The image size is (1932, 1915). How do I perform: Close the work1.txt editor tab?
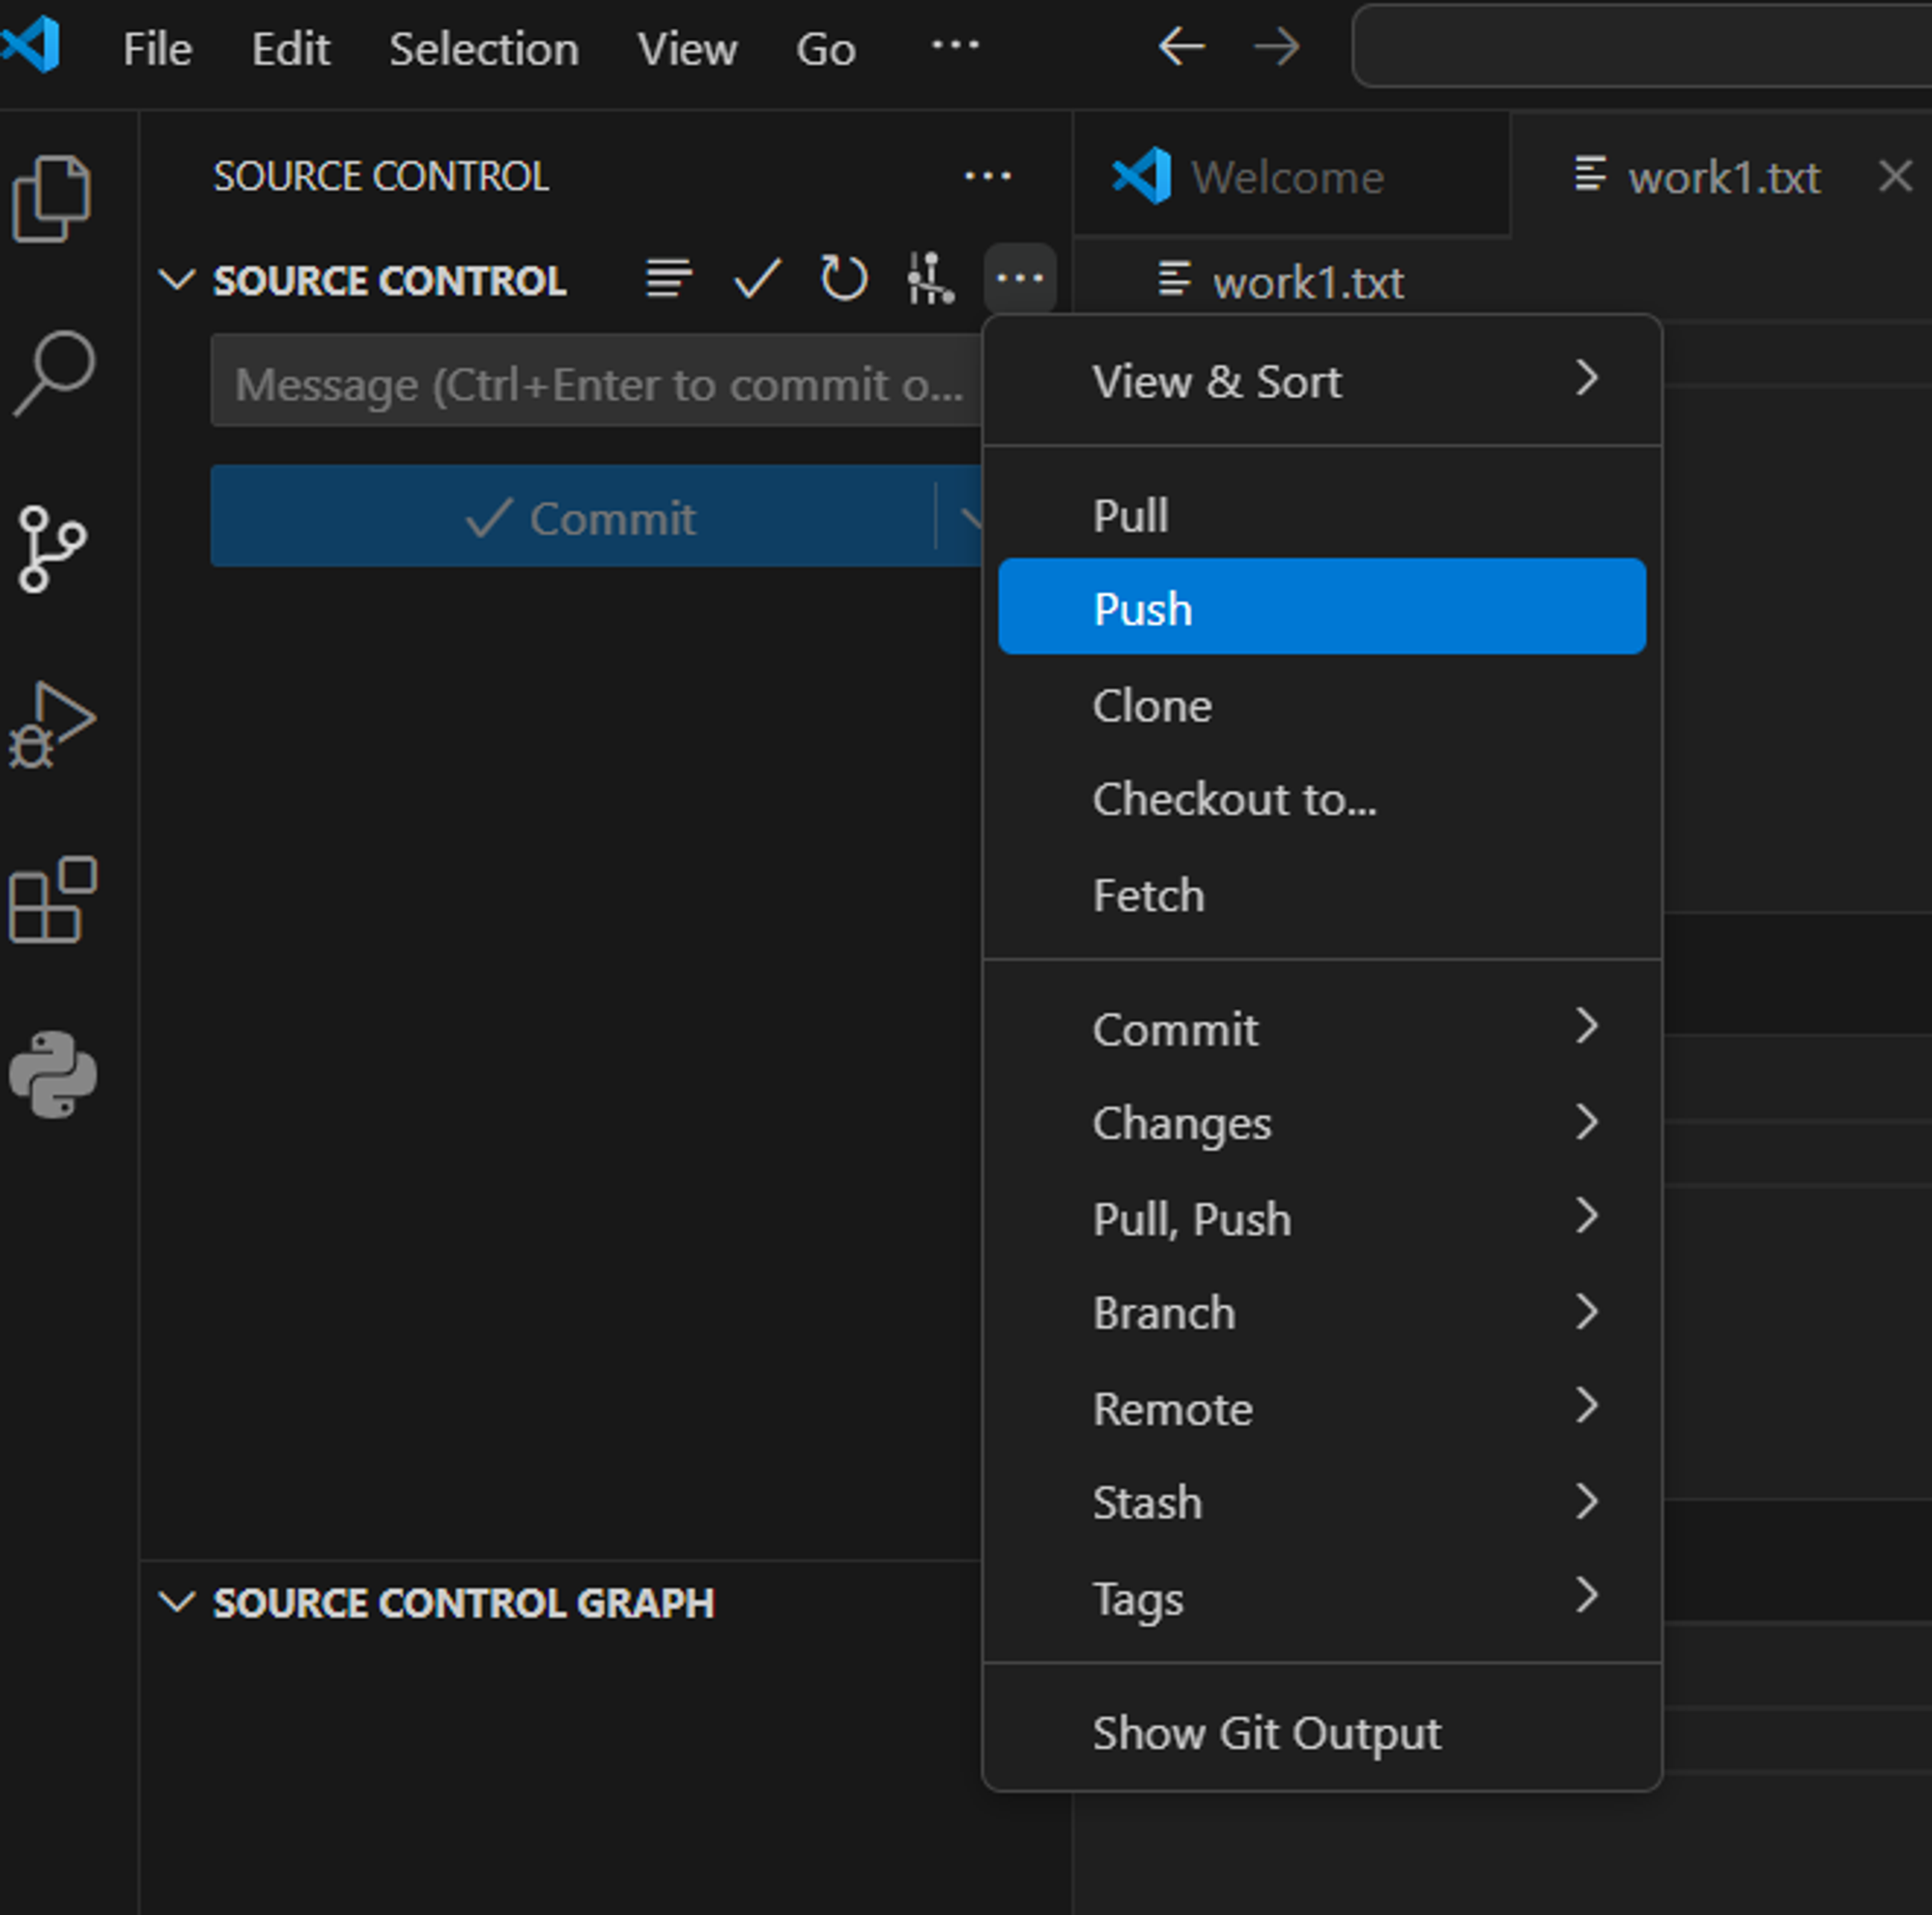[x=1895, y=177]
